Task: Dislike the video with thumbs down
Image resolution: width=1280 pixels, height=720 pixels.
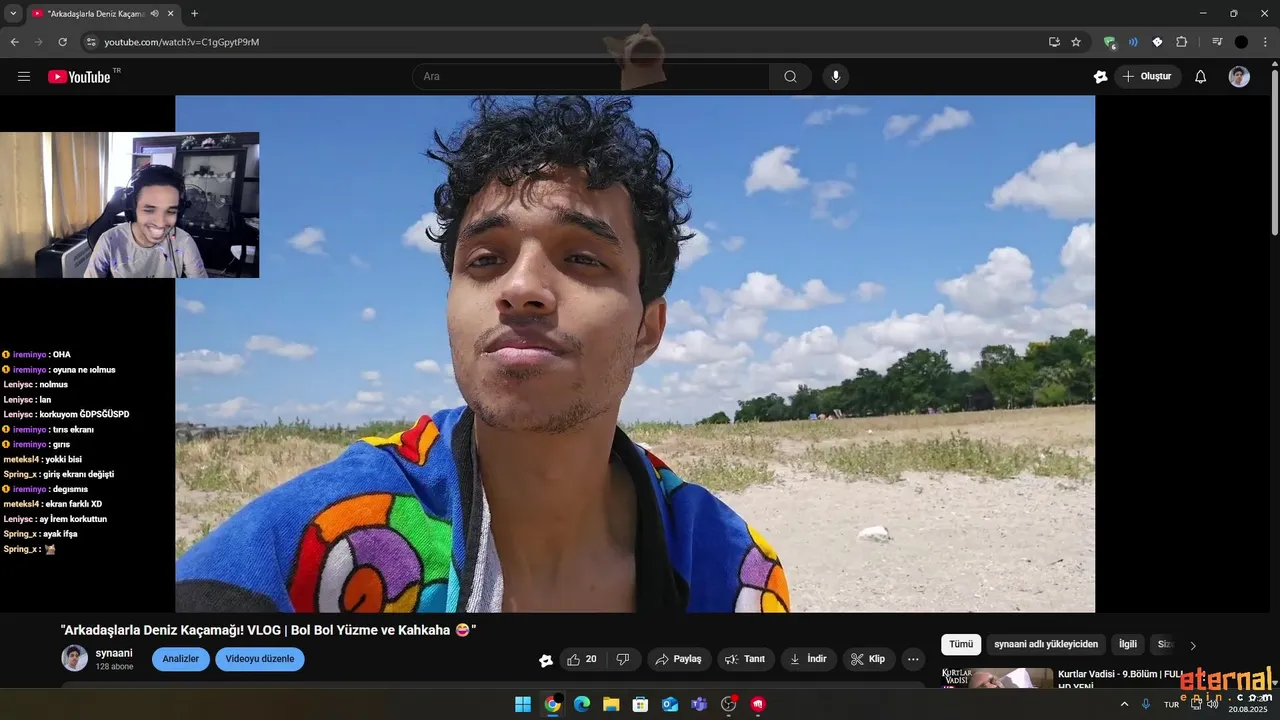Action: click(623, 659)
